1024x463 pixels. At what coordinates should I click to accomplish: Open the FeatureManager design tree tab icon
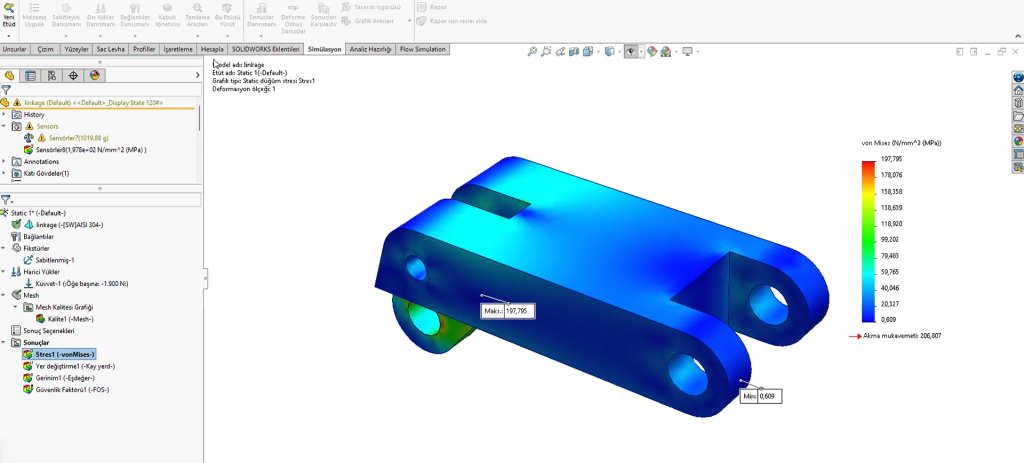(9, 75)
